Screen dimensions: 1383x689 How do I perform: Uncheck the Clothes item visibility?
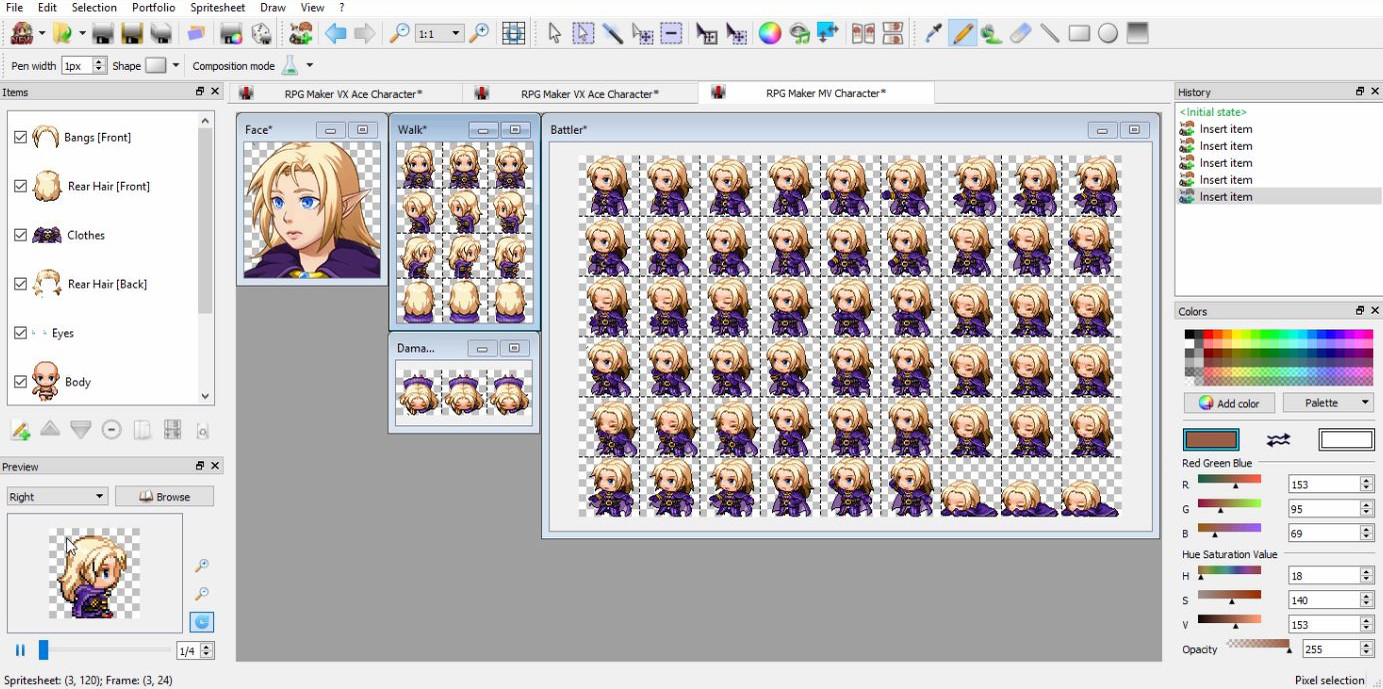(x=20, y=235)
